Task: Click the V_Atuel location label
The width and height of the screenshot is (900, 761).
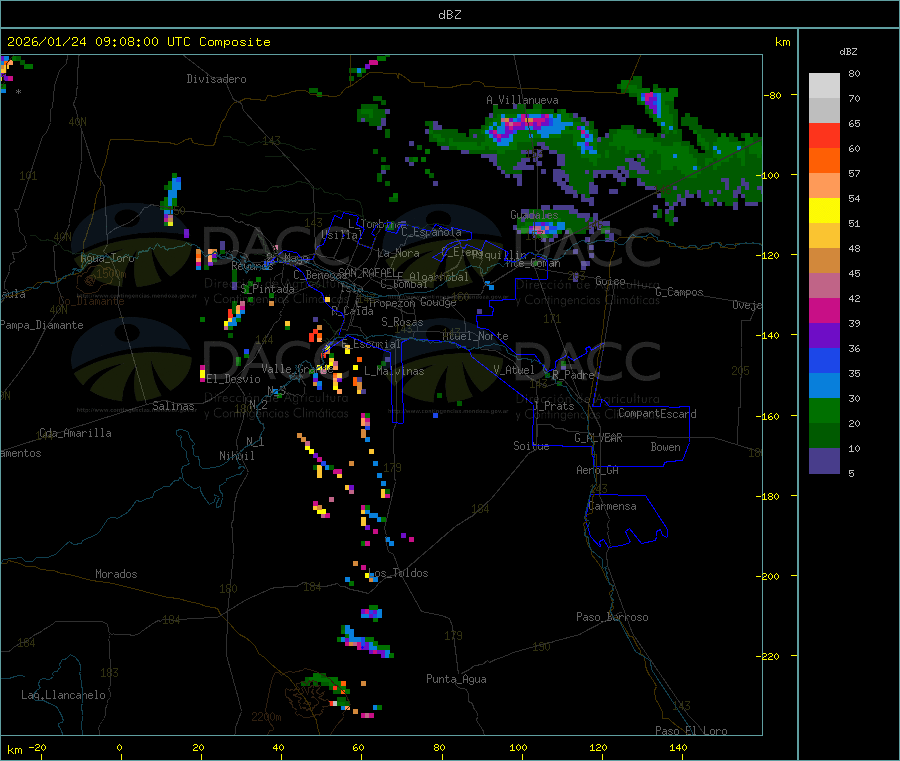Action: click(514, 370)
